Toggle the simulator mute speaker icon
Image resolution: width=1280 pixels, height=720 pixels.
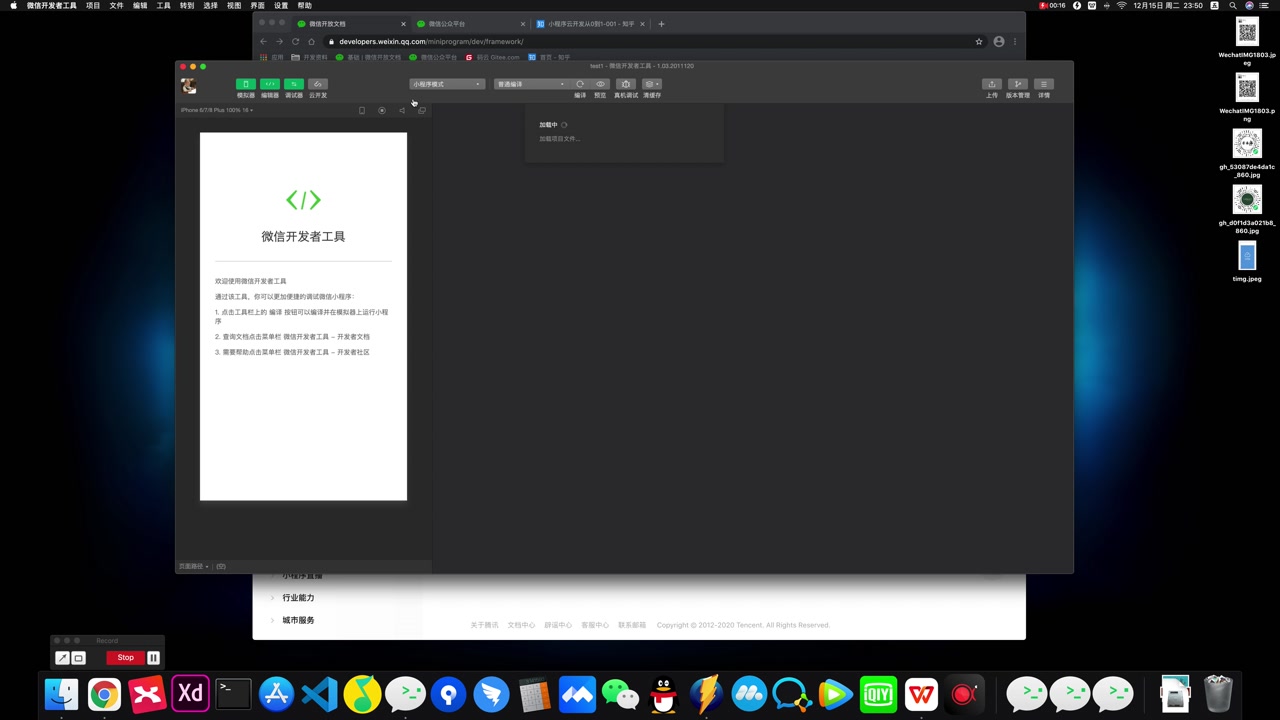[x=402, y=110]
